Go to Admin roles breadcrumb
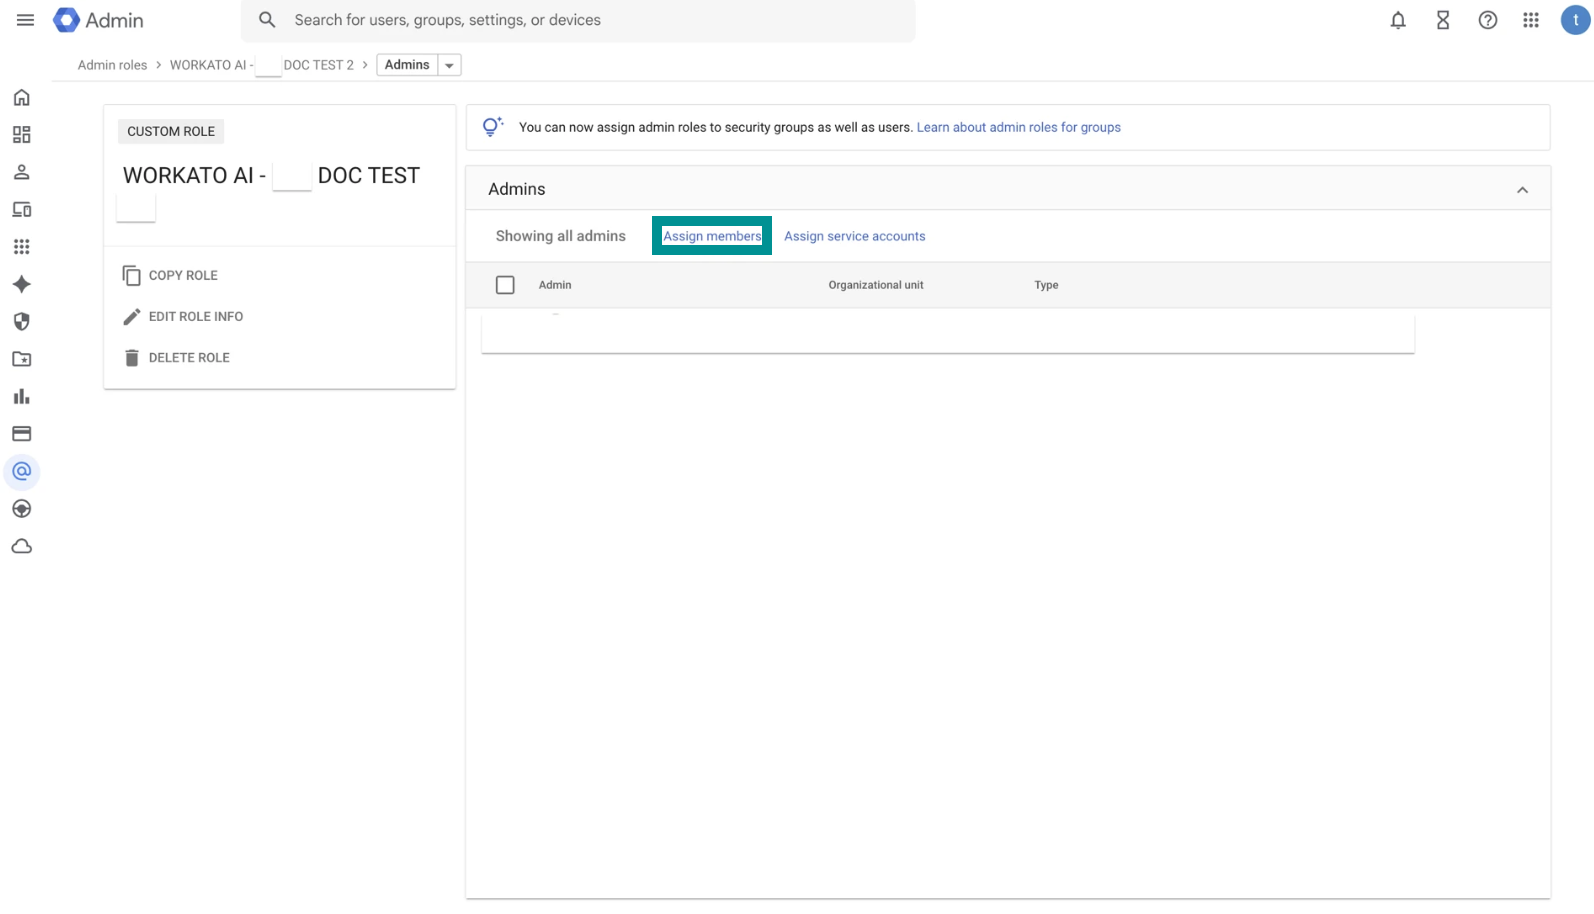The width and height of the screenshot is (1594, 914). [x=112, y=65]
